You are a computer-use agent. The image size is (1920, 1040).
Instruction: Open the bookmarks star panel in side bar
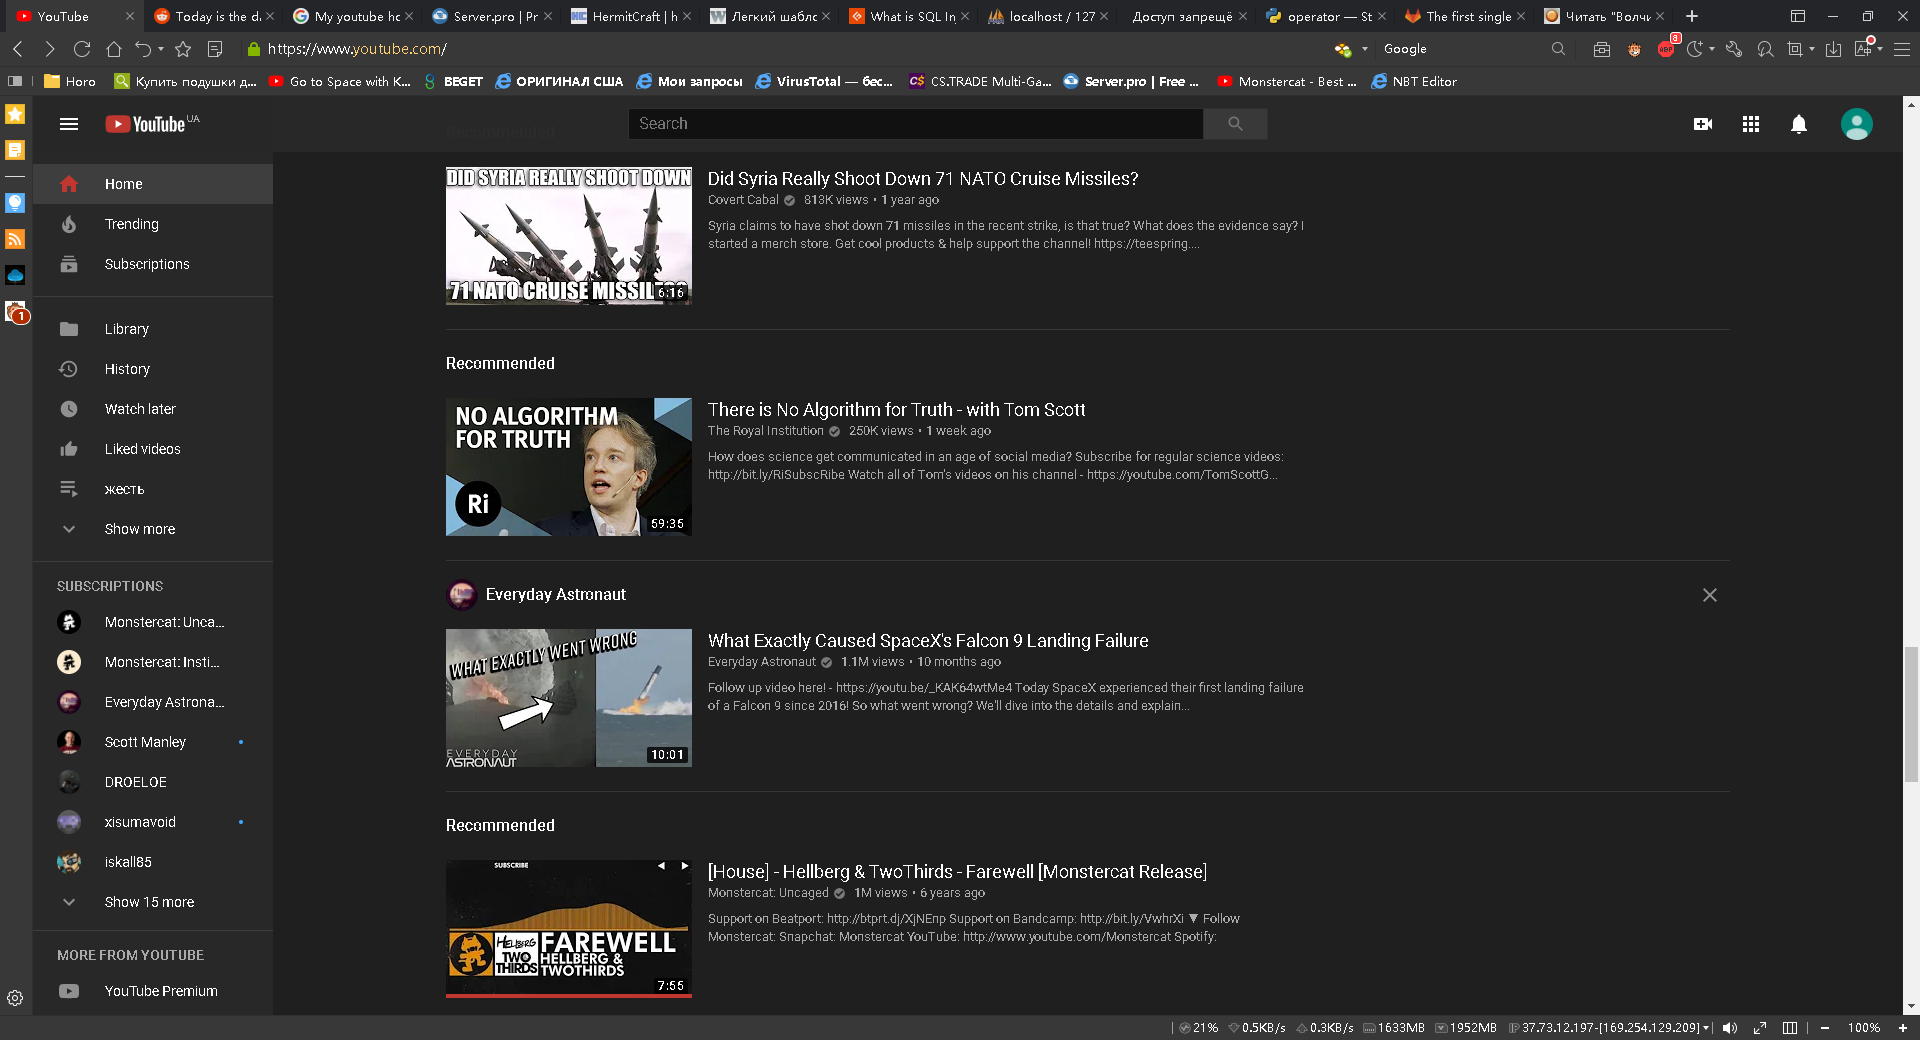coord(15,114)
